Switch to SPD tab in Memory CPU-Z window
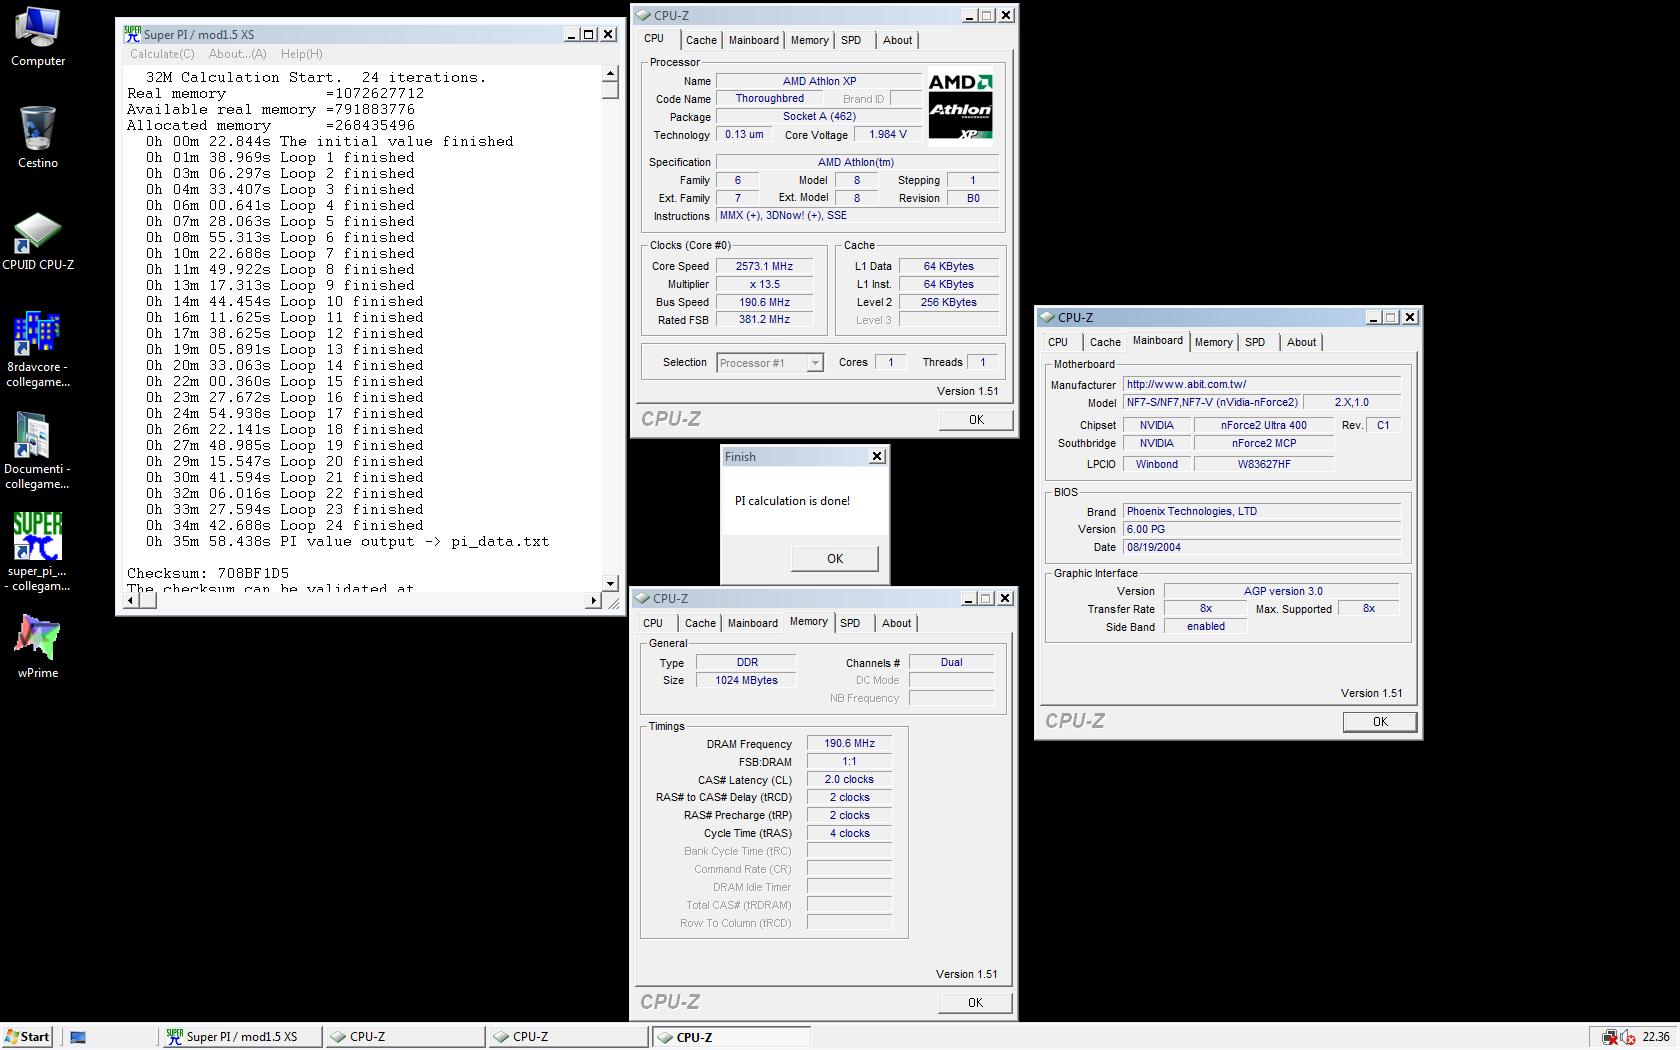Screen dimensions: 1680x1050 coord(850,623)
